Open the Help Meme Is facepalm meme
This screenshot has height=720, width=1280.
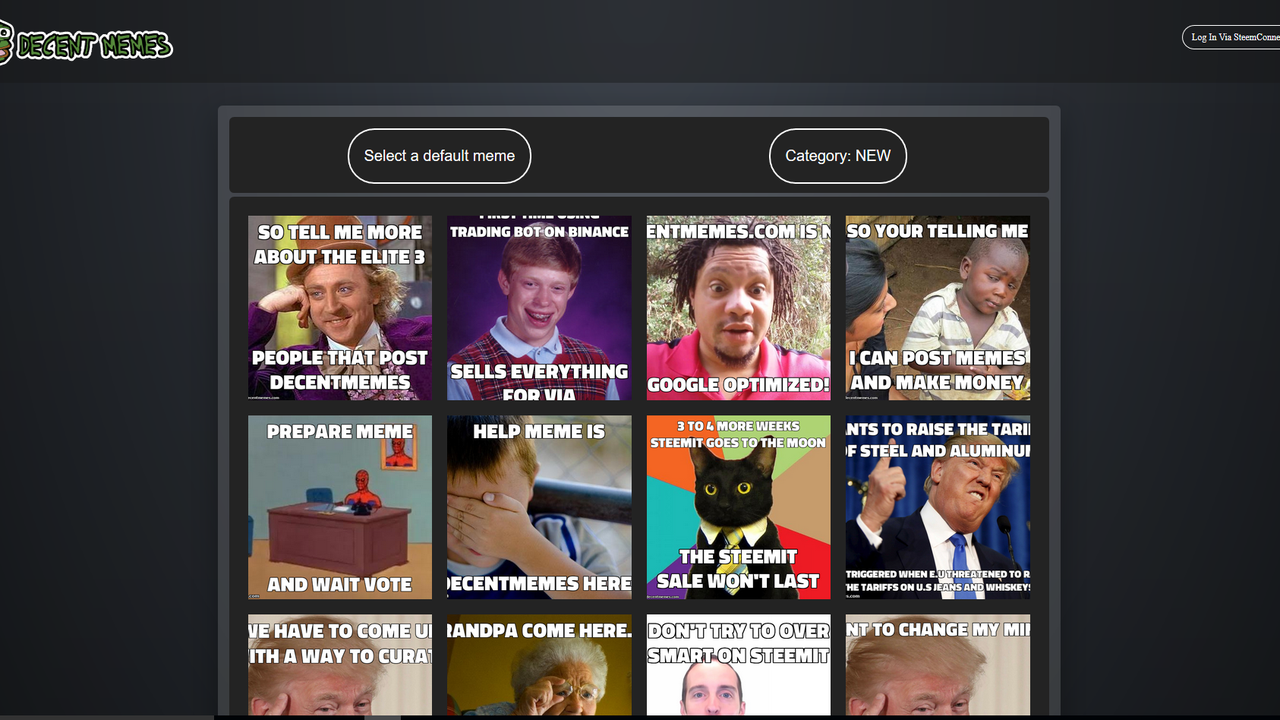coord(539,507)
